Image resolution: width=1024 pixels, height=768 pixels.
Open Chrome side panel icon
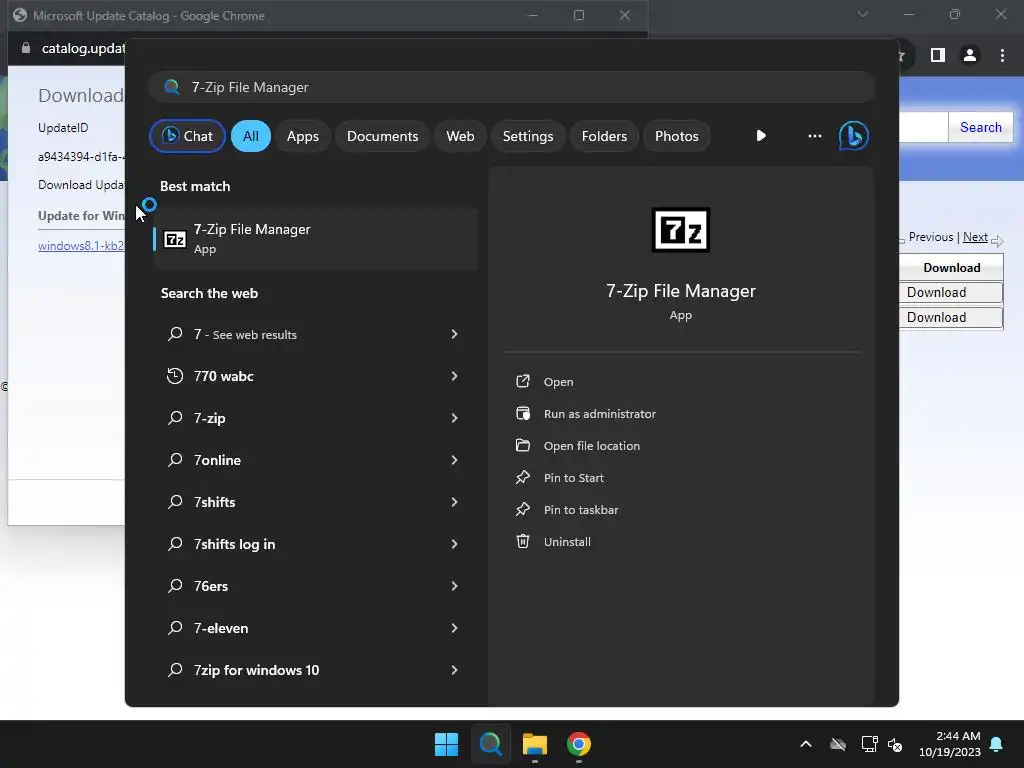938,56
